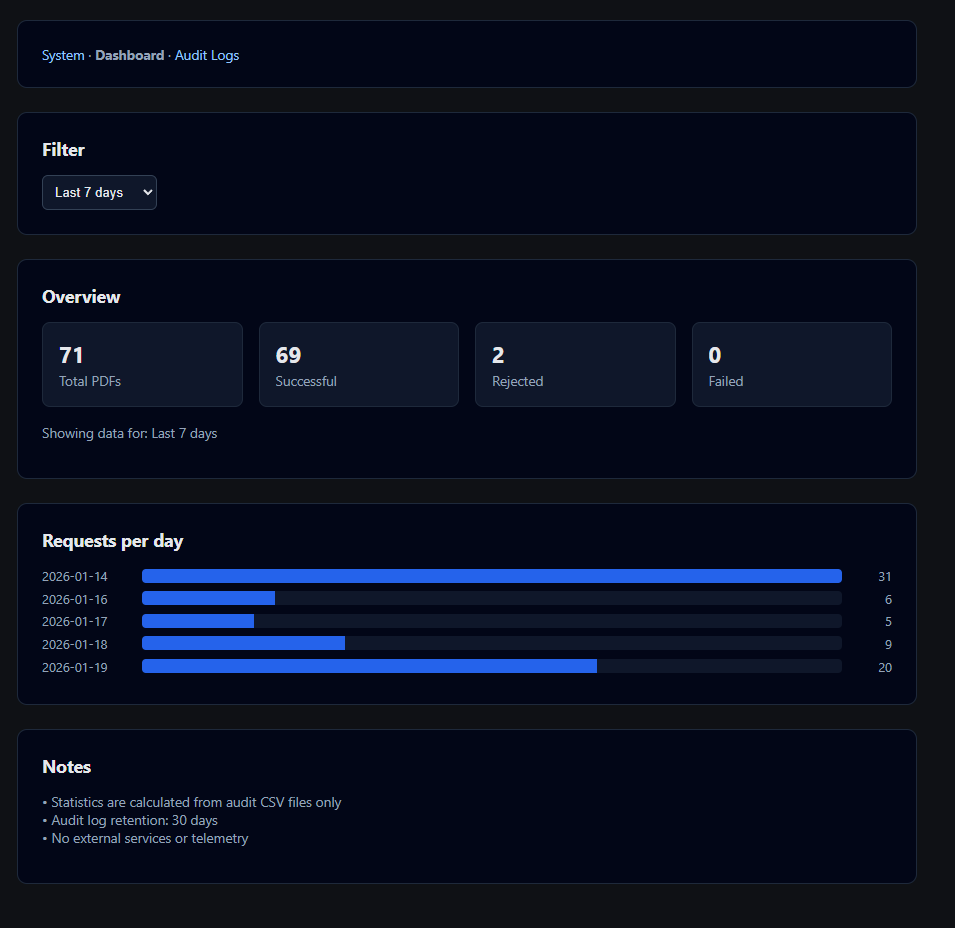Click the Rejected stat card showing 2
955x928 pixels.
[575, 364]
